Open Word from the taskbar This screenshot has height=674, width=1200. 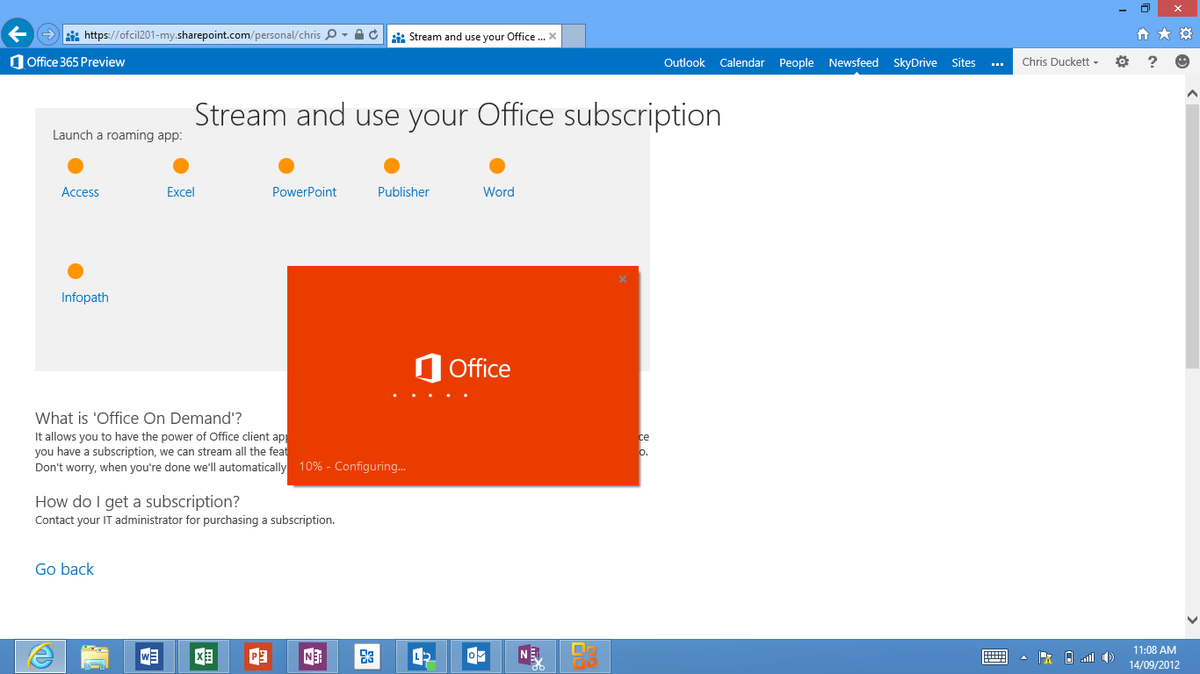tap(149, 656)
